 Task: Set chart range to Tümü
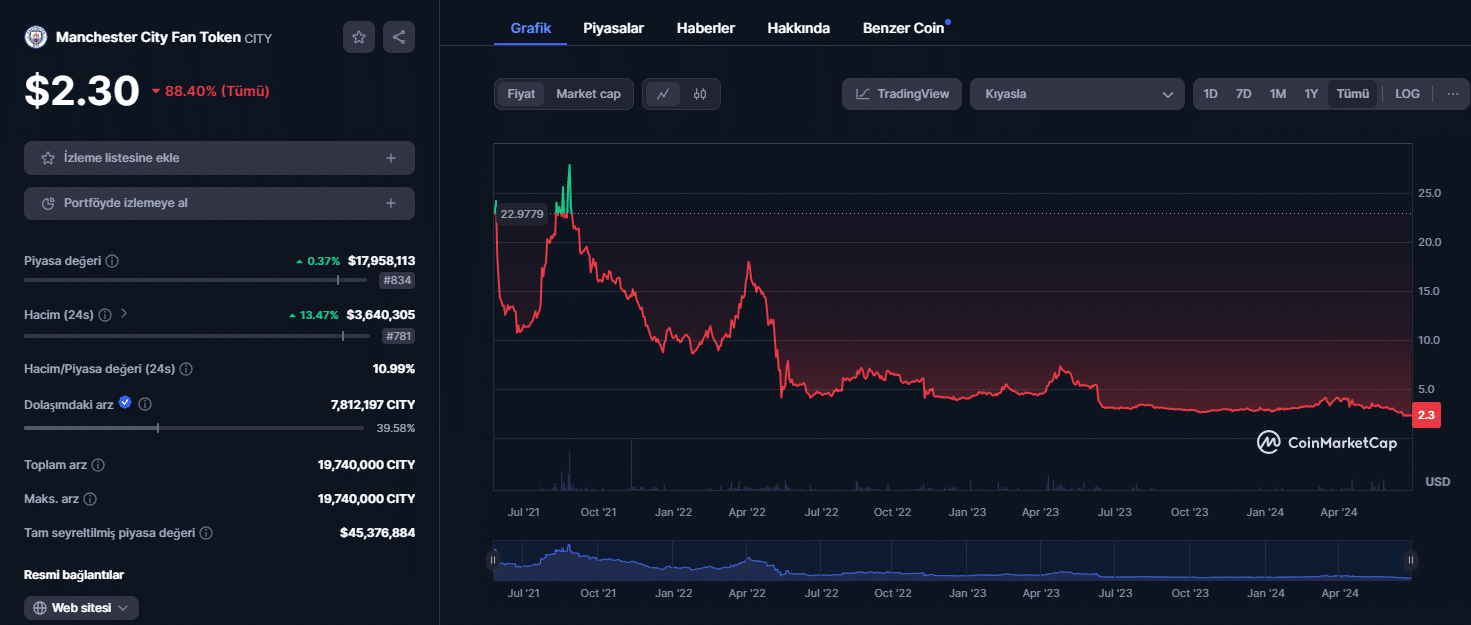[x=1352, y=94]
